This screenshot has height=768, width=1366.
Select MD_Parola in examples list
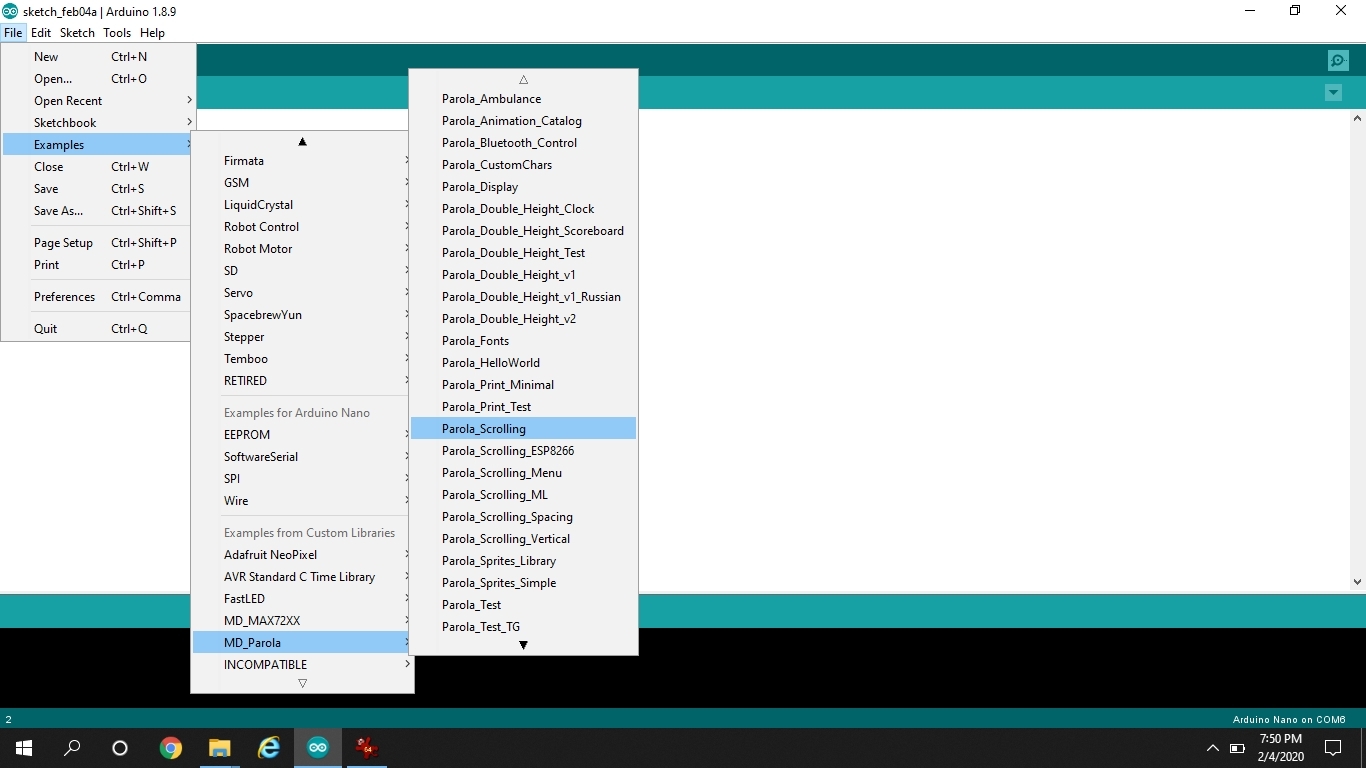pyautogui.click(x=302, y=643)
